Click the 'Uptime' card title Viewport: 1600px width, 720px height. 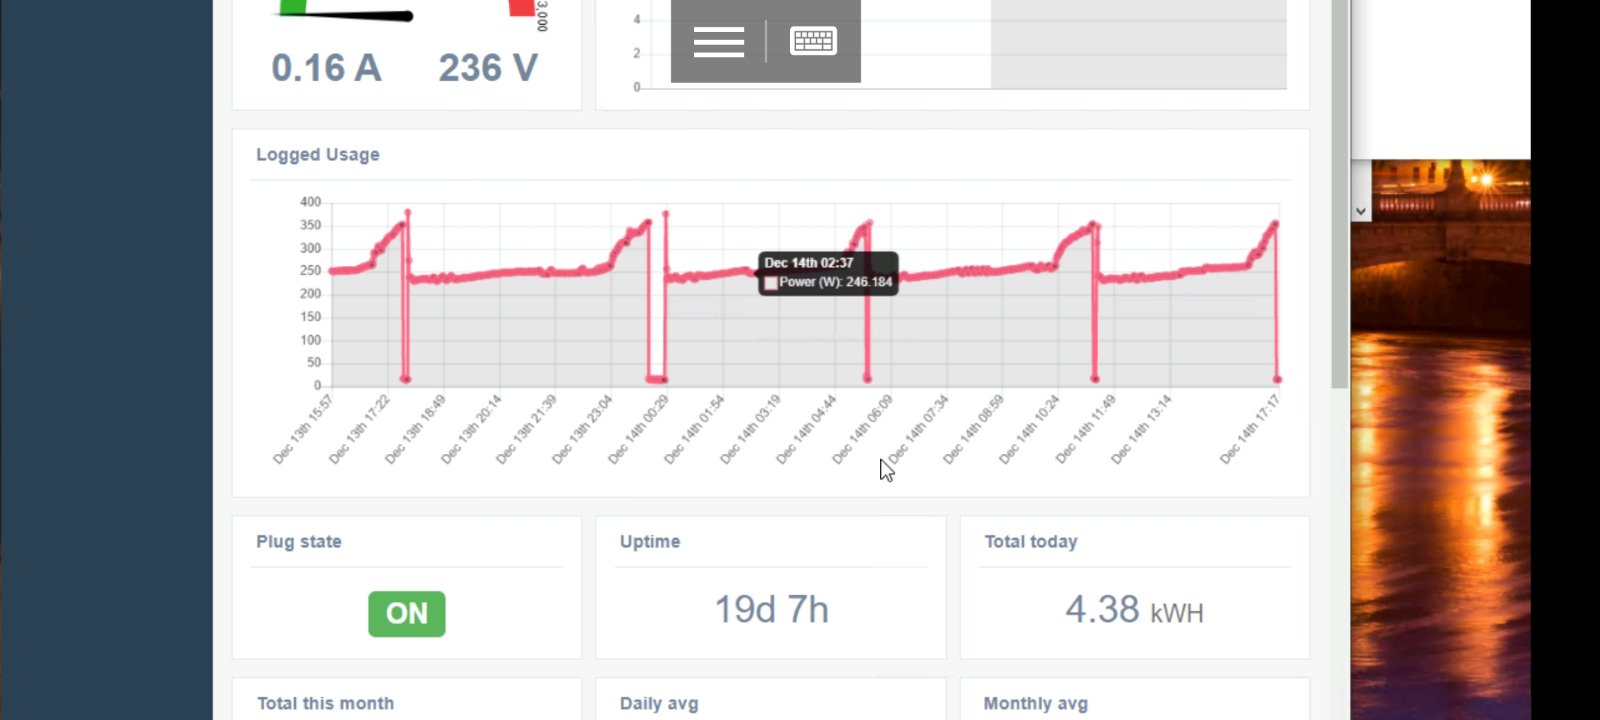click(650, 542)
